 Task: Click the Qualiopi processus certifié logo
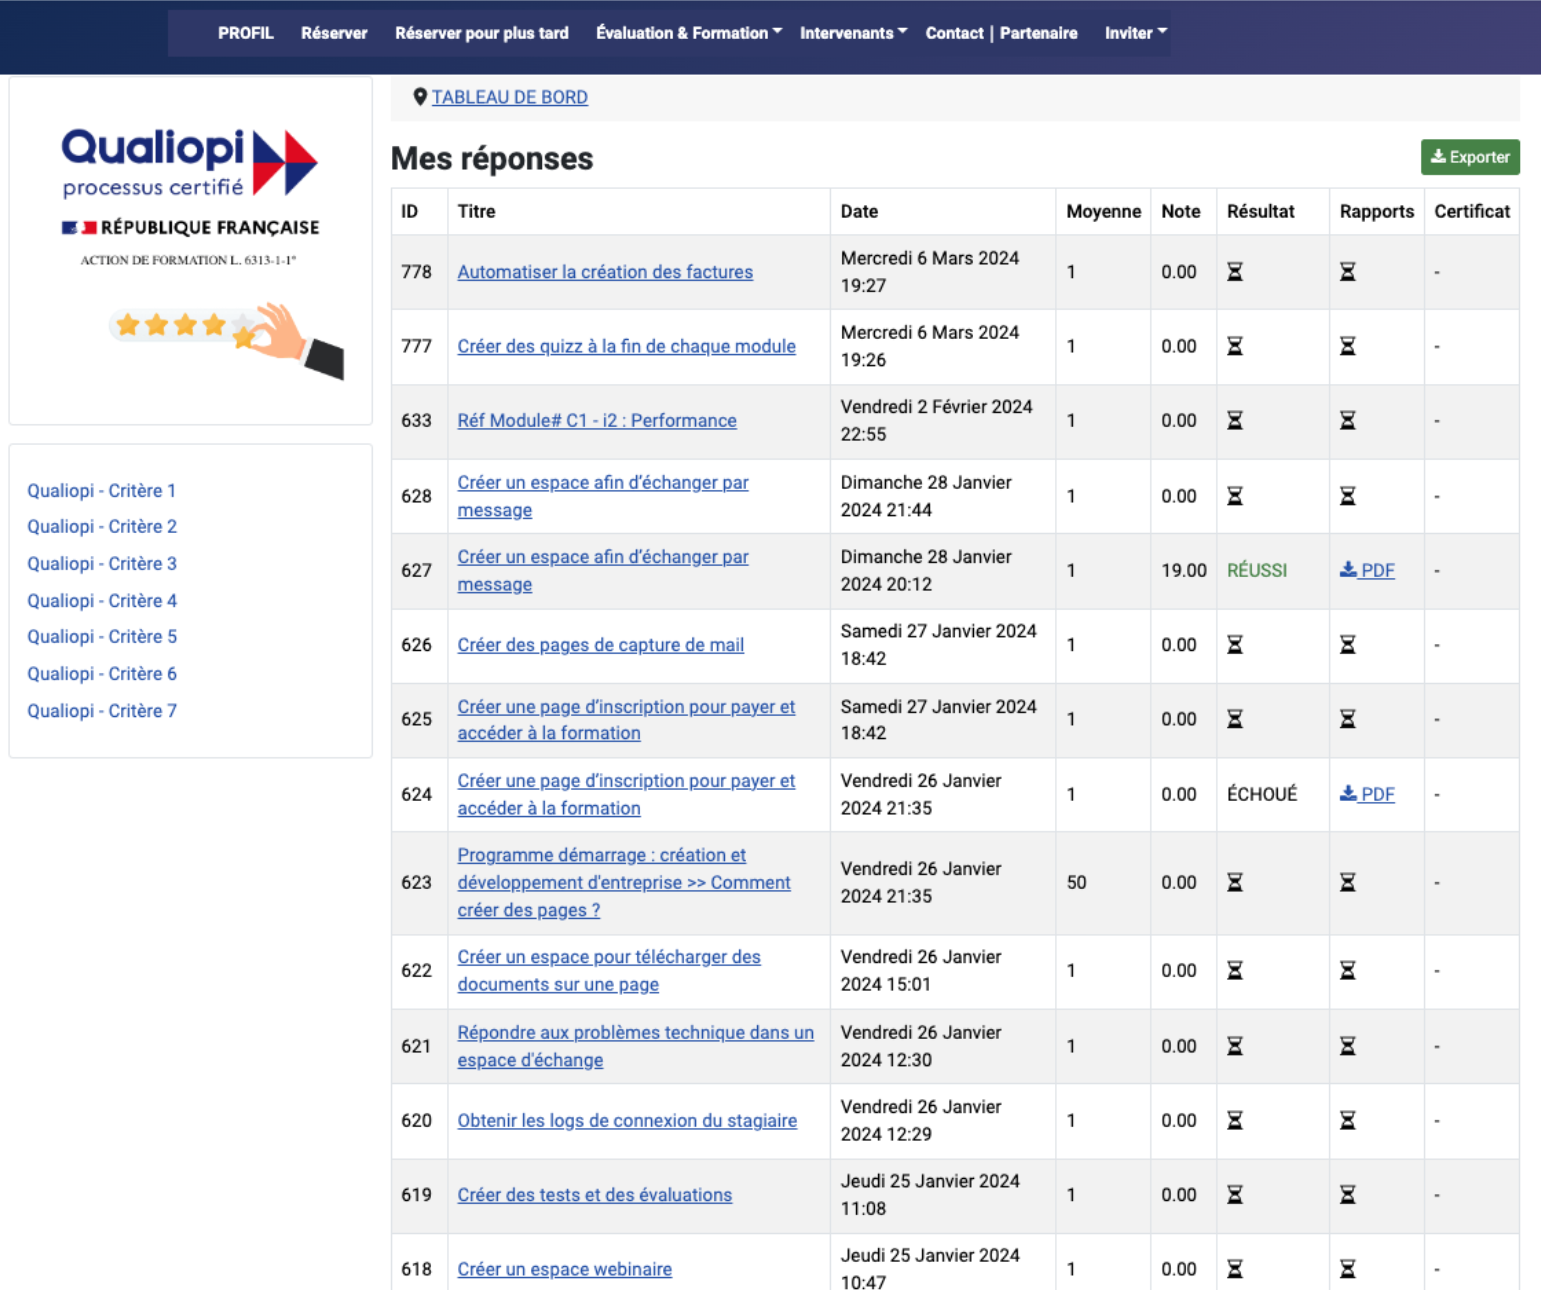[190, 163]
